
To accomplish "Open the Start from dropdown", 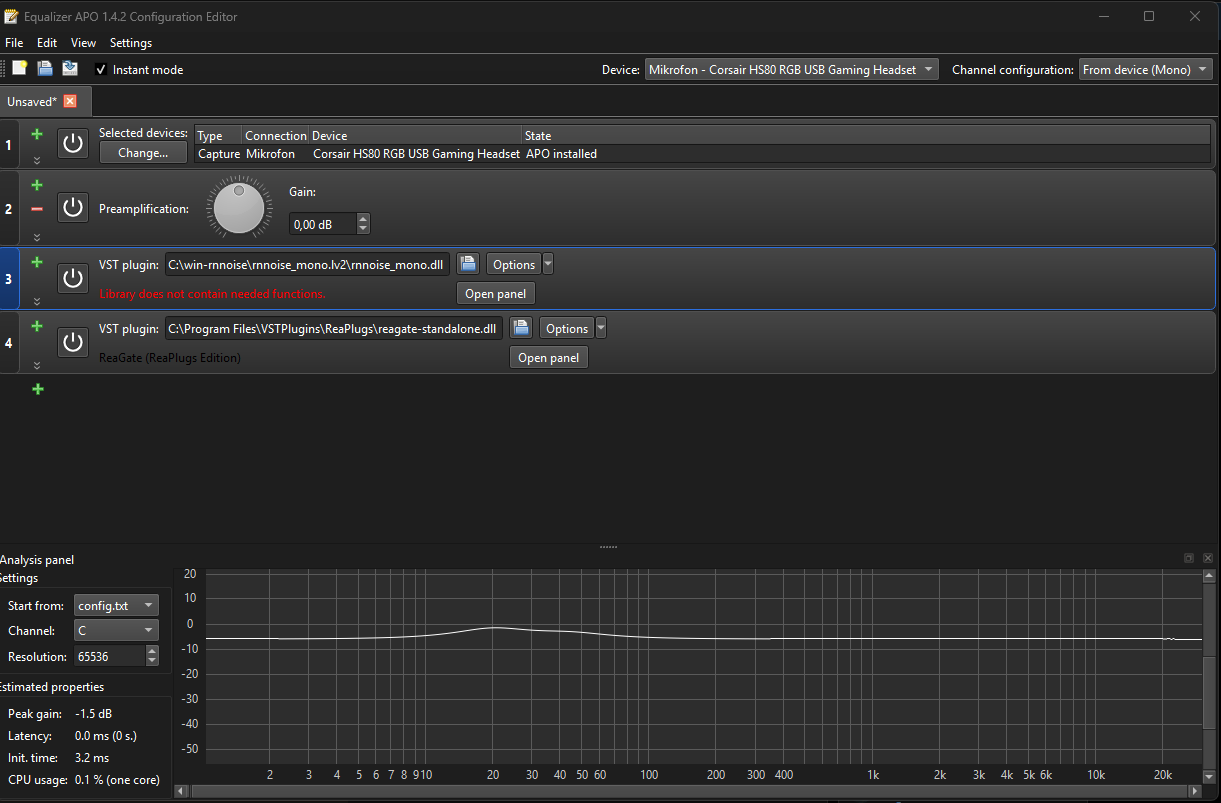I will (x=117, y=606).
